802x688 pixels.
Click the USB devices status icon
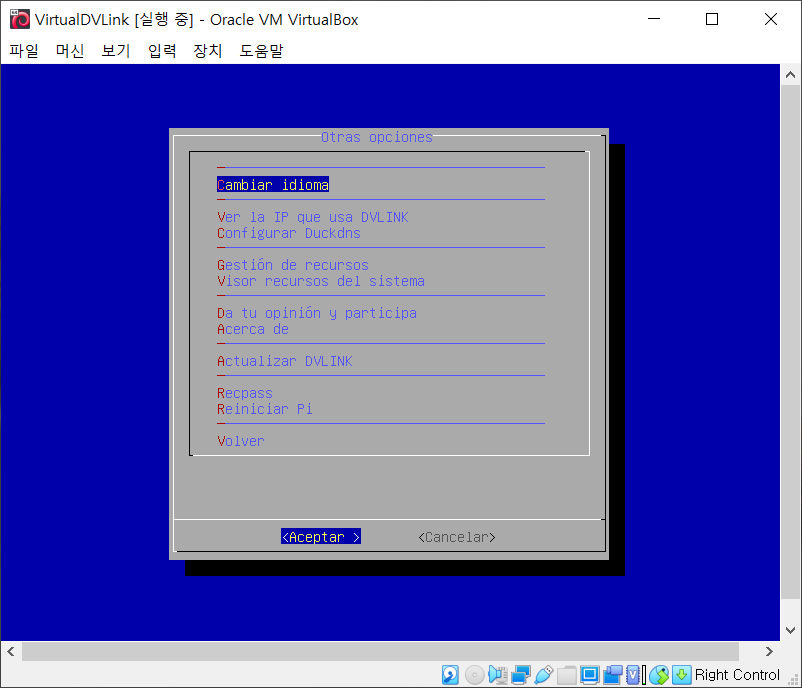point(544,675)
